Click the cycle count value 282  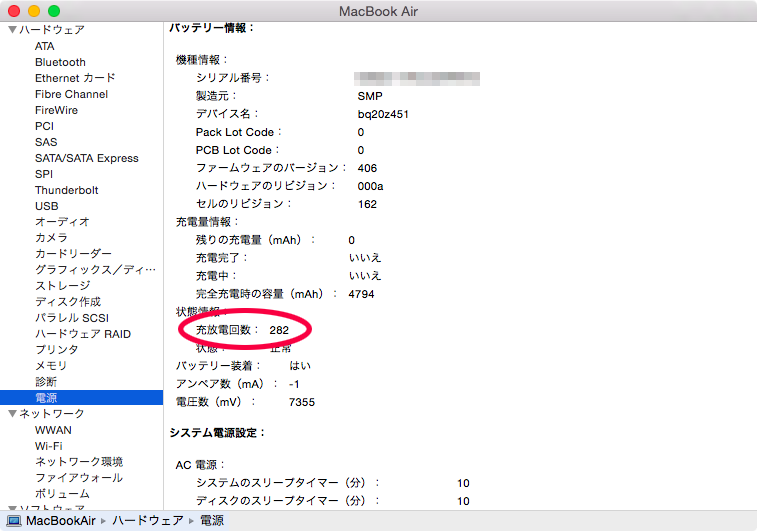click(279, 330)
